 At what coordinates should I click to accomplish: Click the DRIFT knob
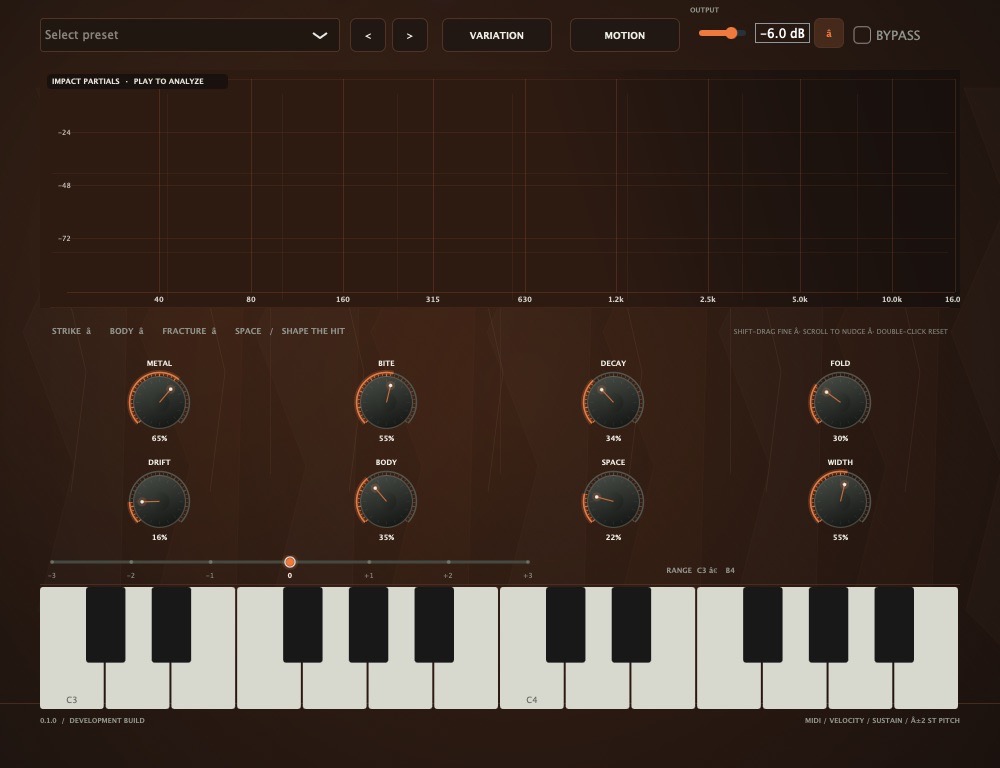(x=159, y=501)
